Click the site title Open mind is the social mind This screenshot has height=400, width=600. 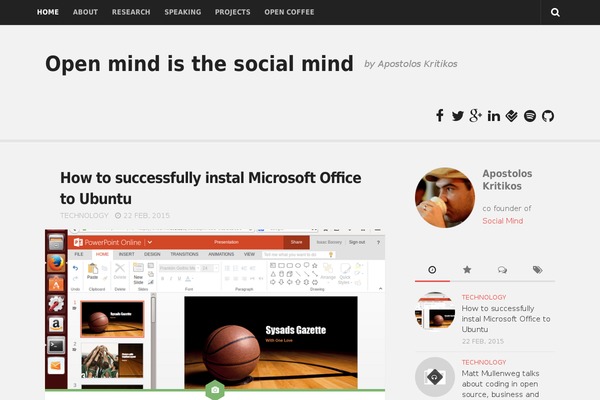tap(199, 64)
